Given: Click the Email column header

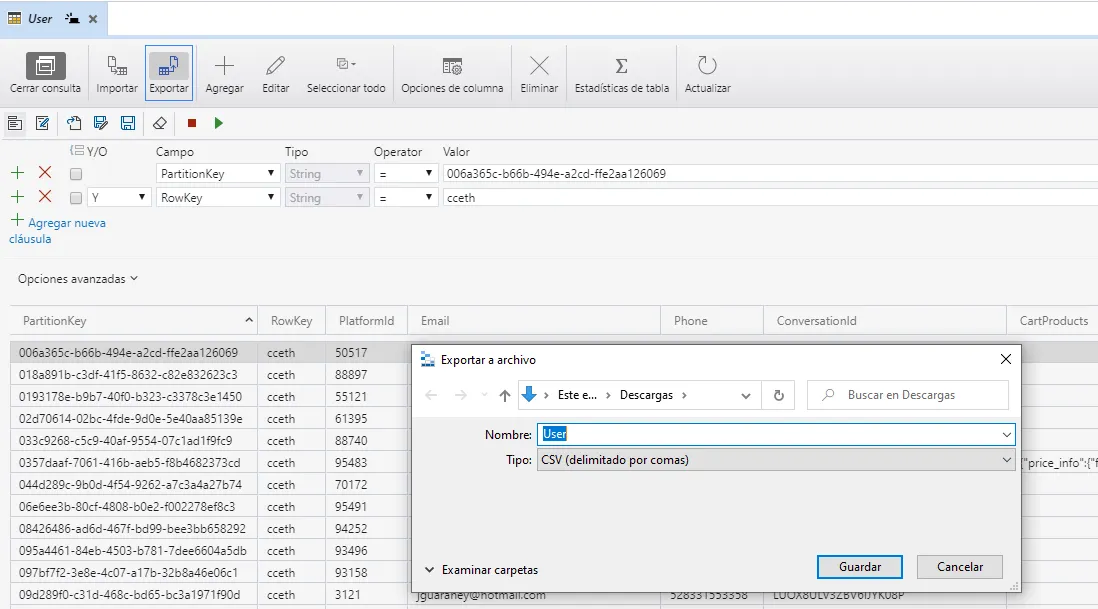Looking at the screenshot, I should pyautogui.click(x=534, y=321).
